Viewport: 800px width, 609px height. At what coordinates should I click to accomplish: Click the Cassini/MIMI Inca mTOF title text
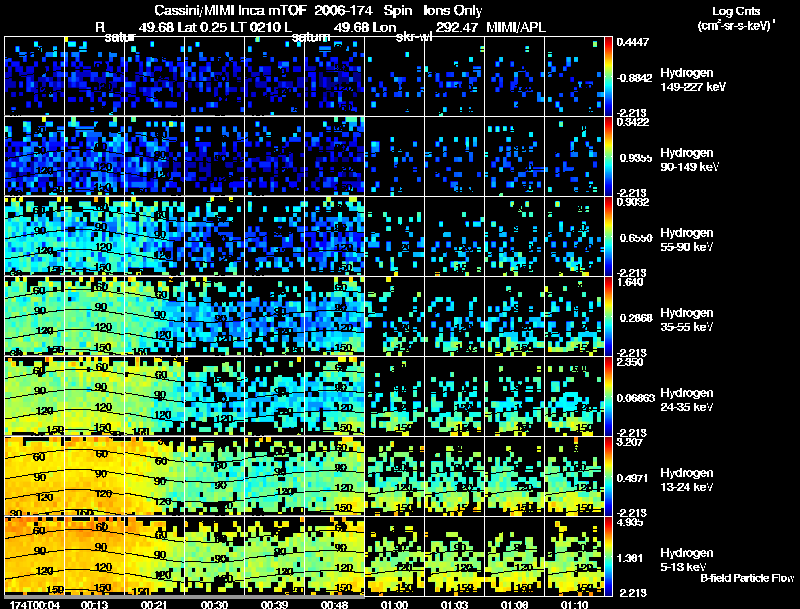click(x=230, y=10)
